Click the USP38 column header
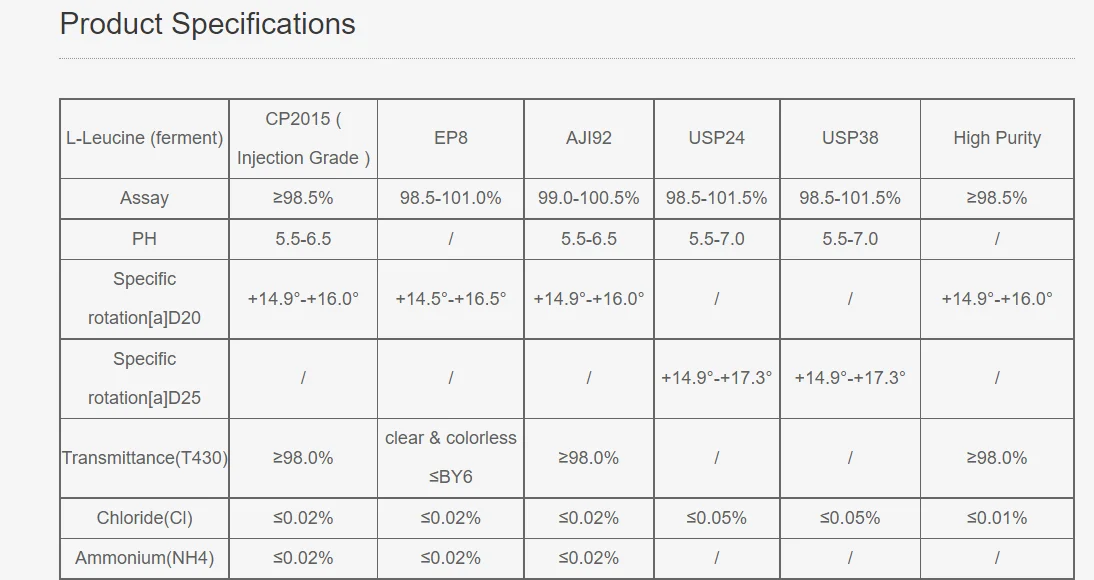The height and width of the screenshot is (580, 1094). [x=850, y=138]
